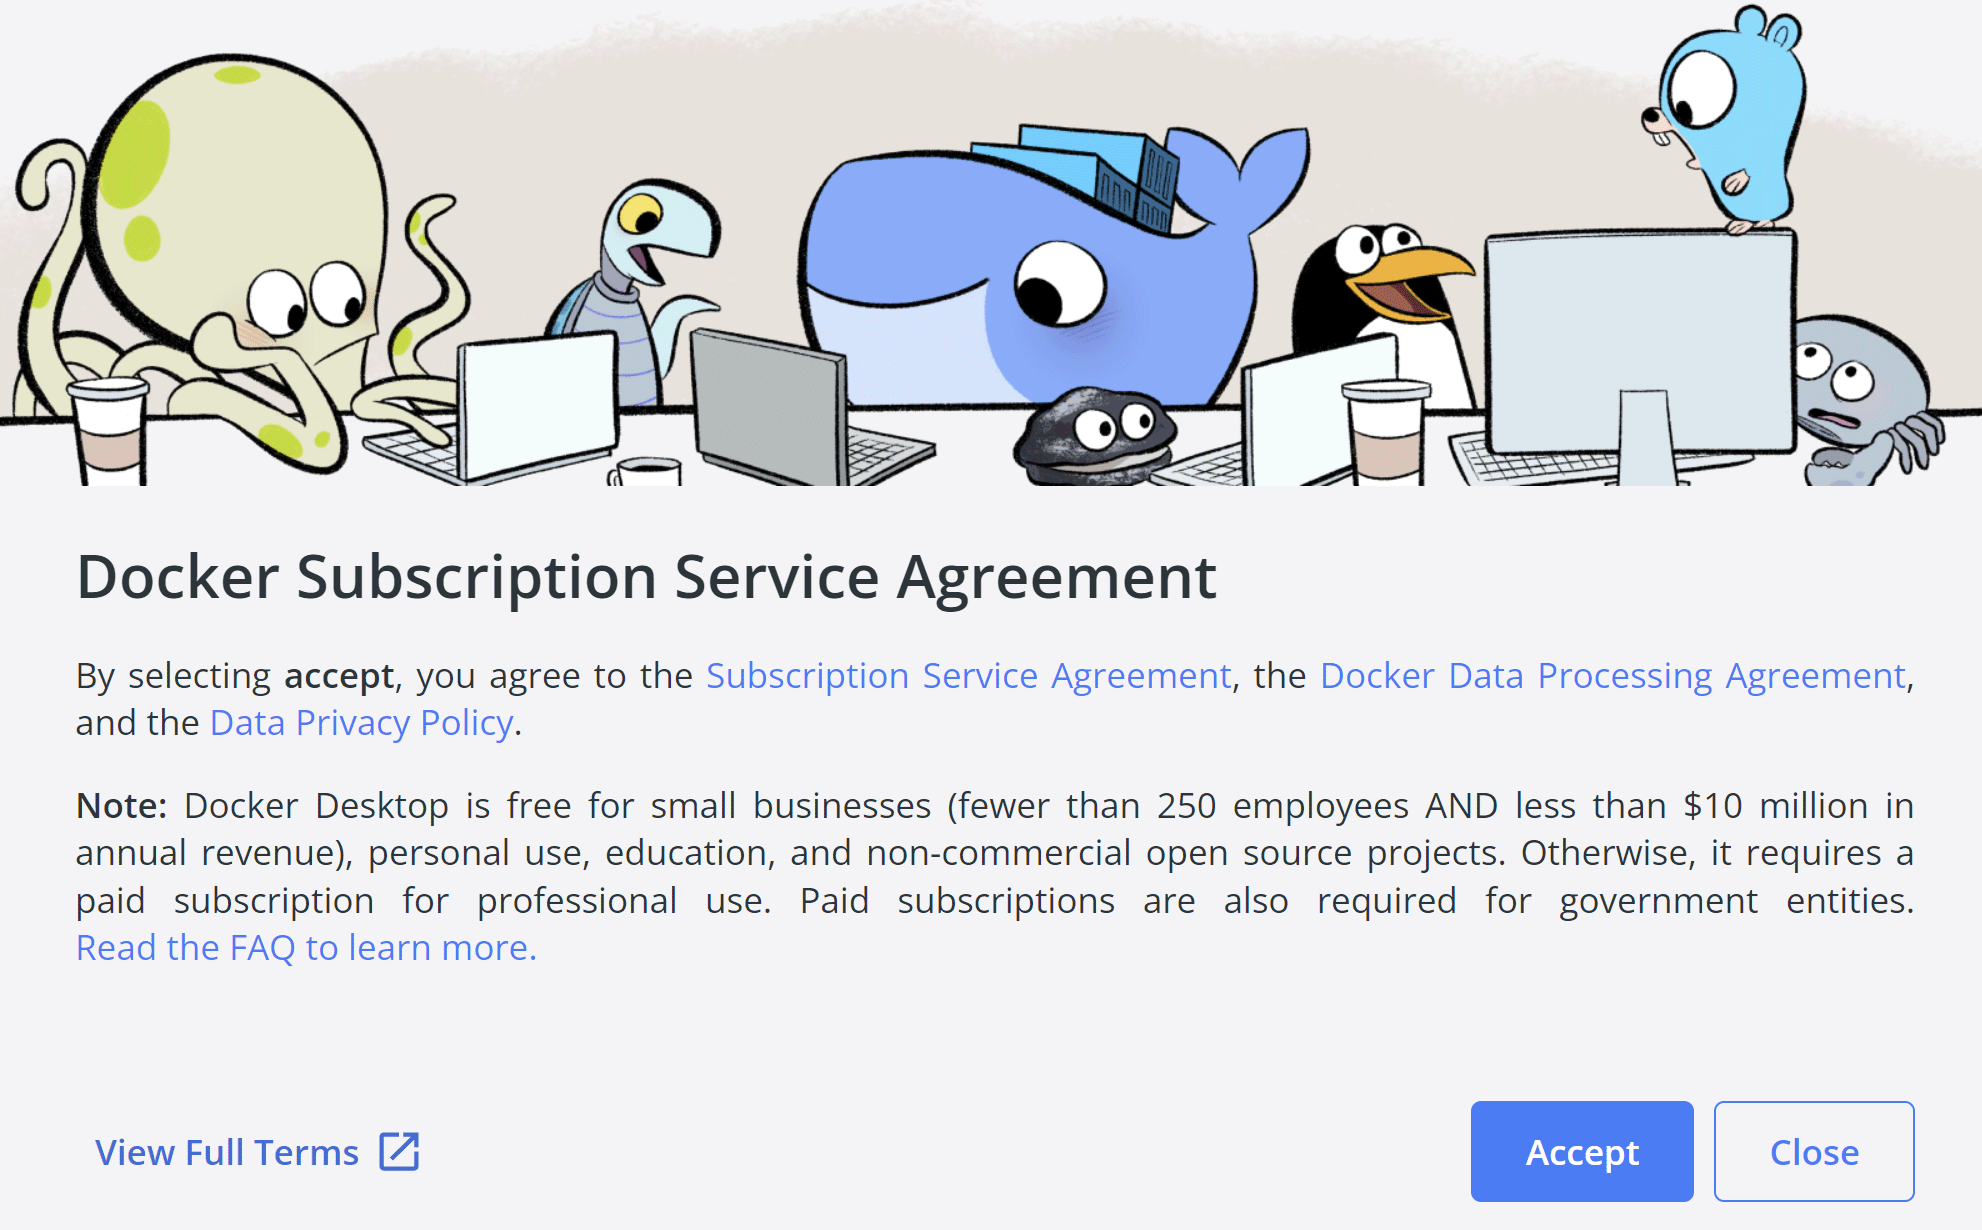Open the Data Privacy Policy link
The height and width of the screenshot is (1230, 1982).
click(x=361, y=723)
